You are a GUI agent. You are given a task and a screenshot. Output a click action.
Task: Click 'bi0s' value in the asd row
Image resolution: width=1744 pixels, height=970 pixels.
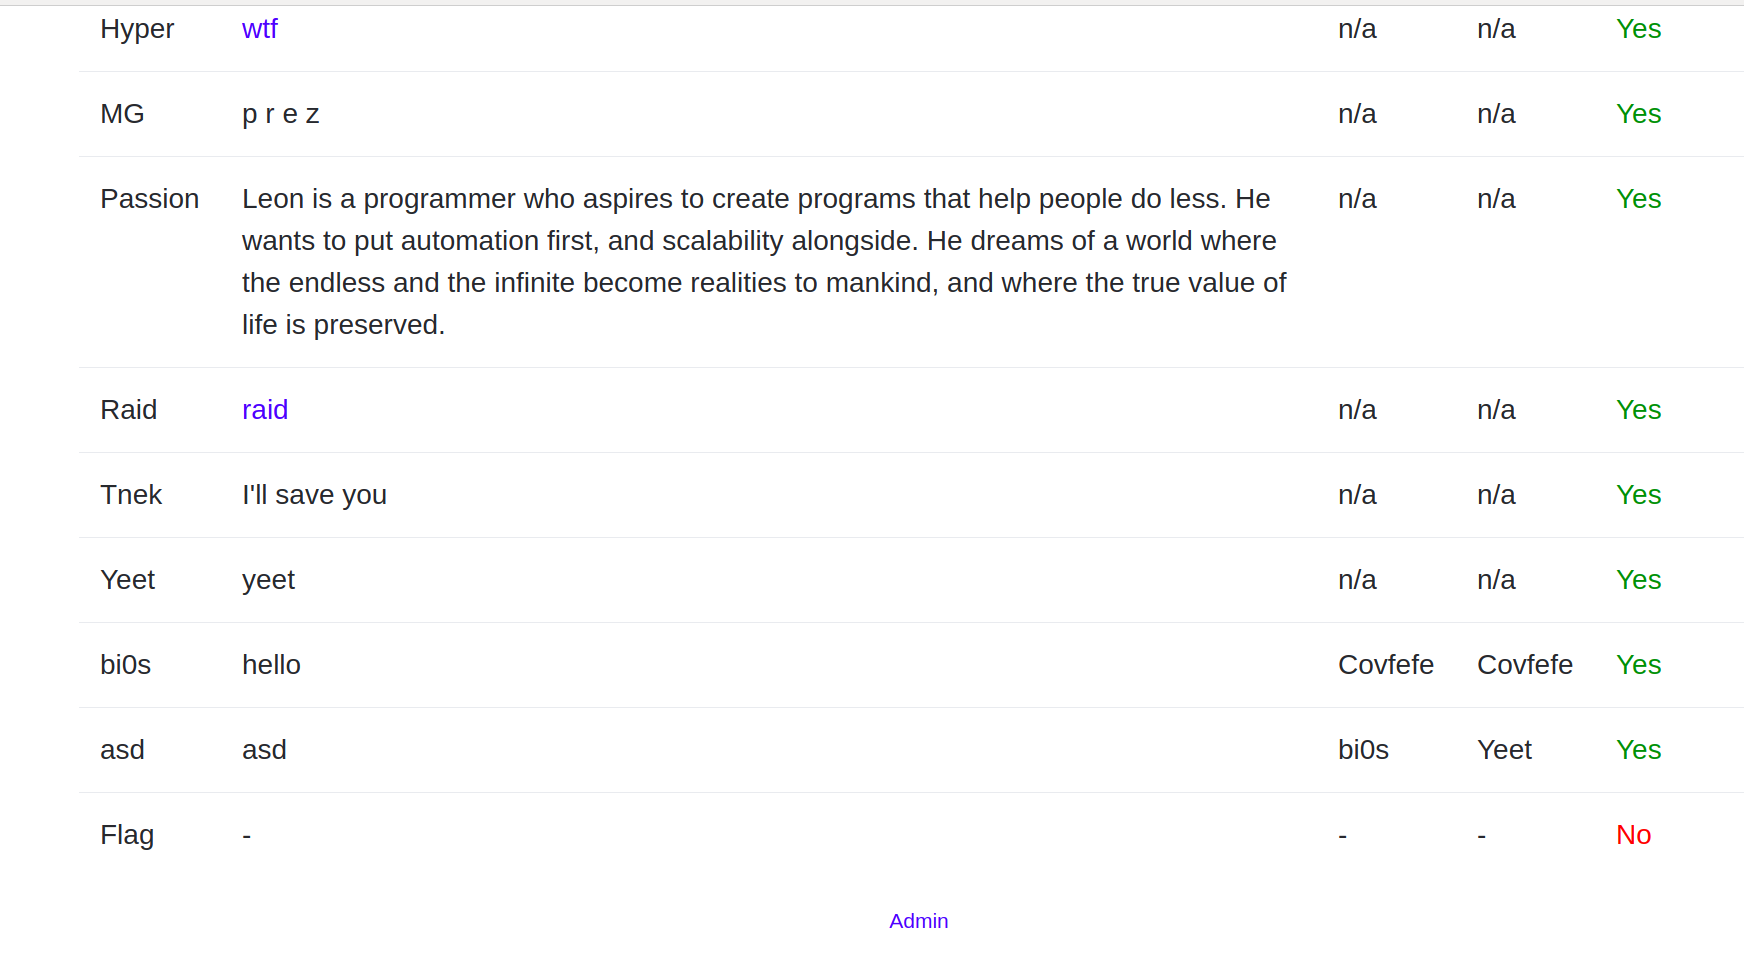pos(1363,750)
